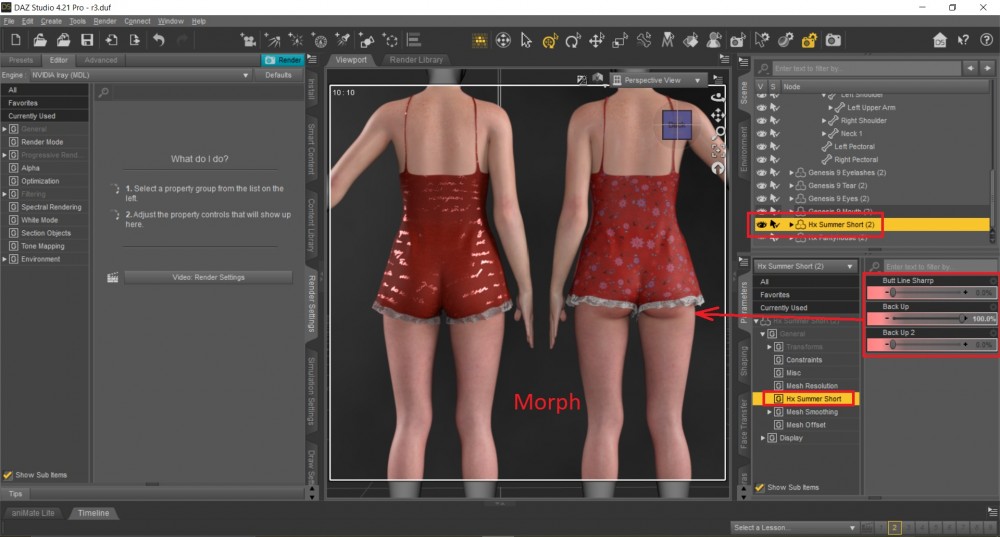Viewport: 1000px width, 537px height.
Task: Click Video: Render Settings button
Action: (209, 277)
